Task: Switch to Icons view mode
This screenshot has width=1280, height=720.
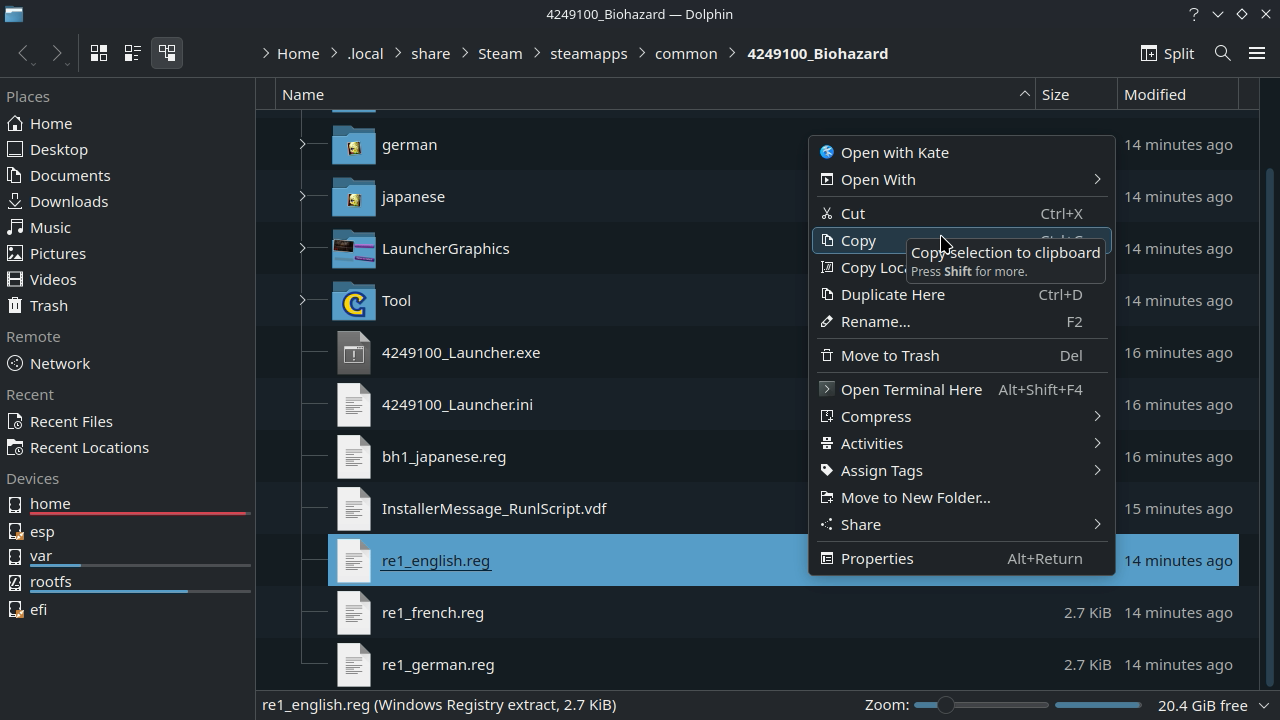Action: 99,53
